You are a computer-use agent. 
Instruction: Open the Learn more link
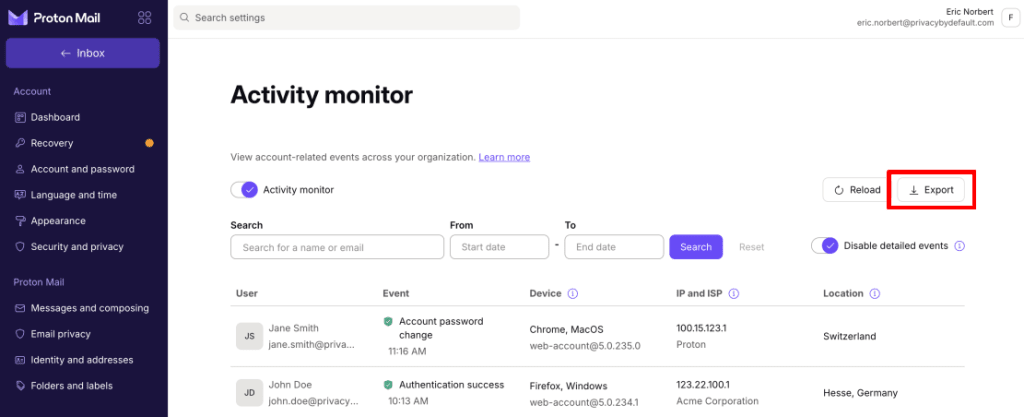tap(504, 157)
